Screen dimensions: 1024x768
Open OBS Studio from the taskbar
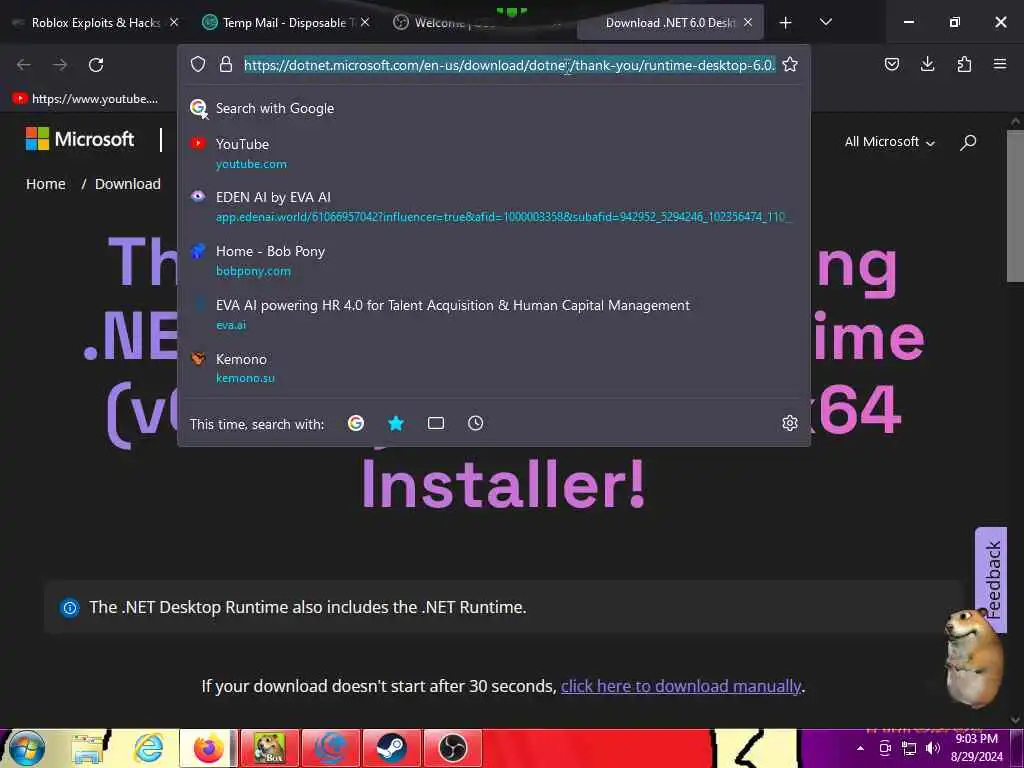453,748
